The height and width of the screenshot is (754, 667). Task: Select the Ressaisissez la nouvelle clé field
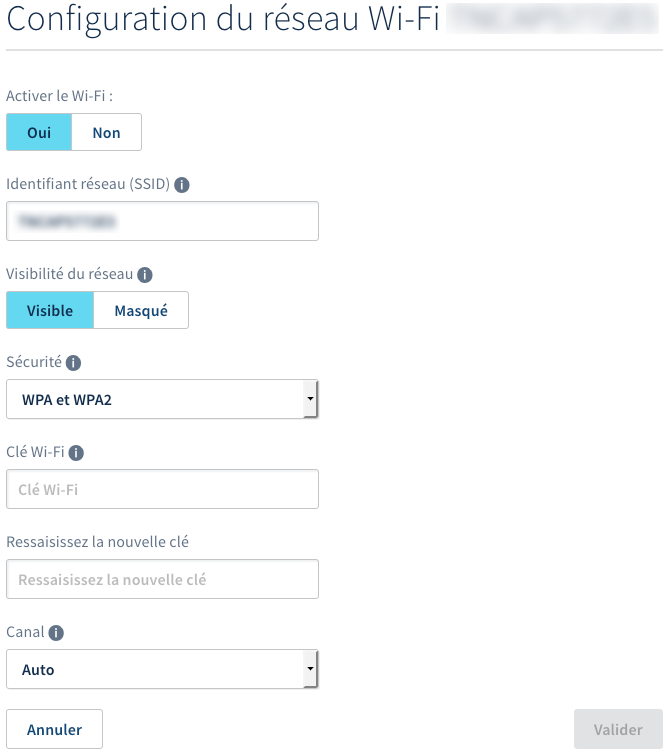(162, 579)
